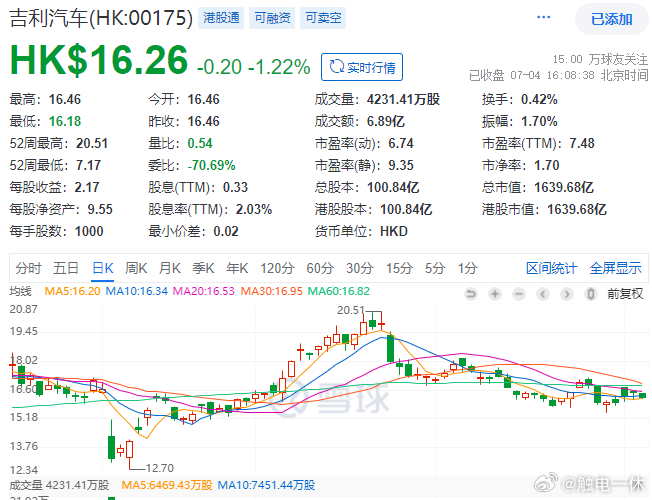Click the volume MA10:7451.44万股 label
Screen dimensions: 652x500
(266, 485)
